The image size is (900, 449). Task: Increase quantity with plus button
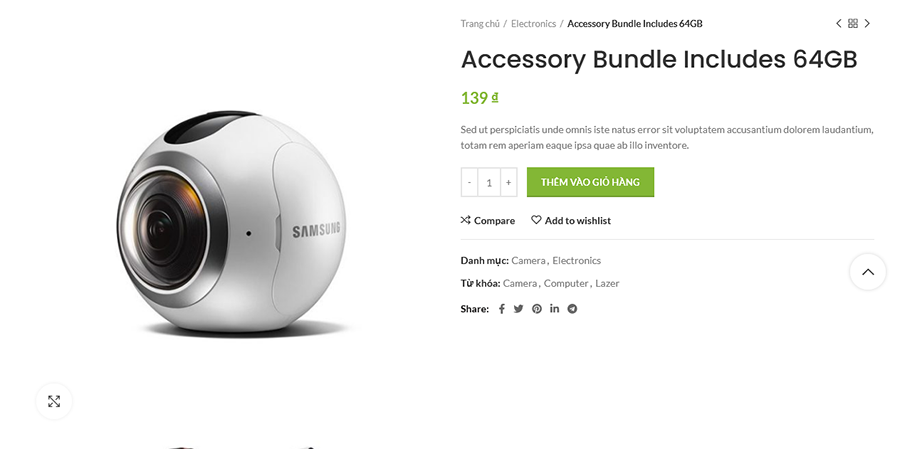509,182
